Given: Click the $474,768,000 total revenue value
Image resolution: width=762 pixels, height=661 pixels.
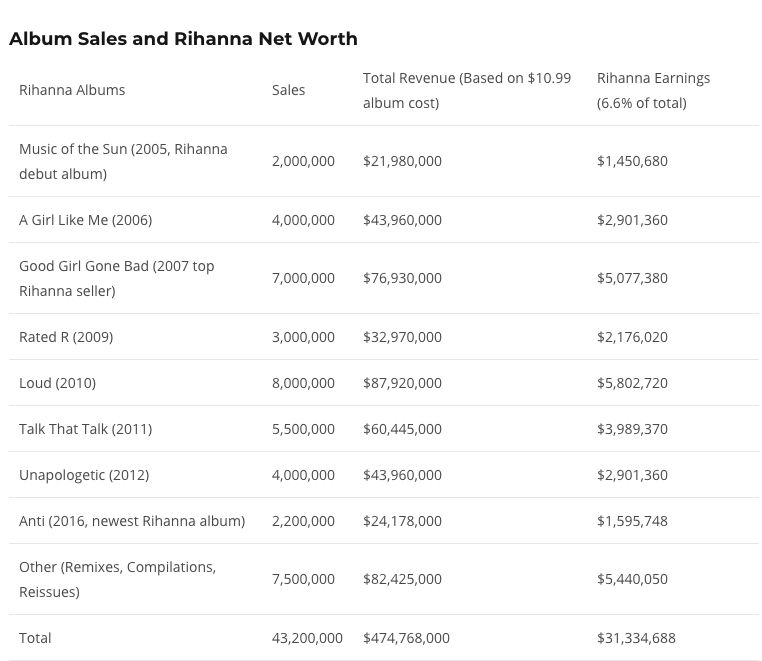Looking at the screenshot, I should coord(406,638).
